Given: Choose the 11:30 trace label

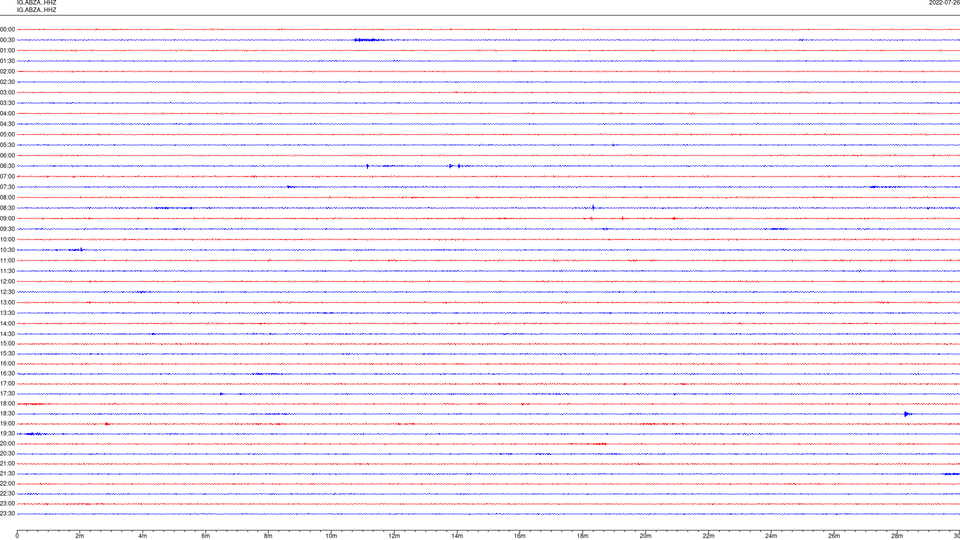Looking at the screenshot, I should click(x=7, y=271).
